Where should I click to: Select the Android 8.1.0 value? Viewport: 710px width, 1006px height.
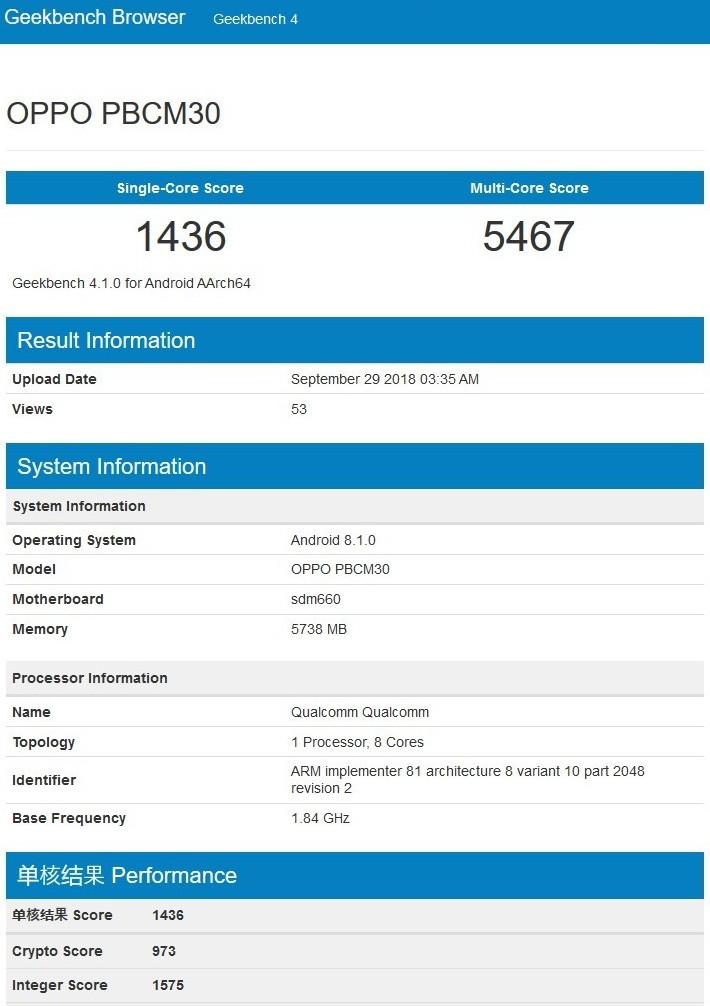(333, 540)
